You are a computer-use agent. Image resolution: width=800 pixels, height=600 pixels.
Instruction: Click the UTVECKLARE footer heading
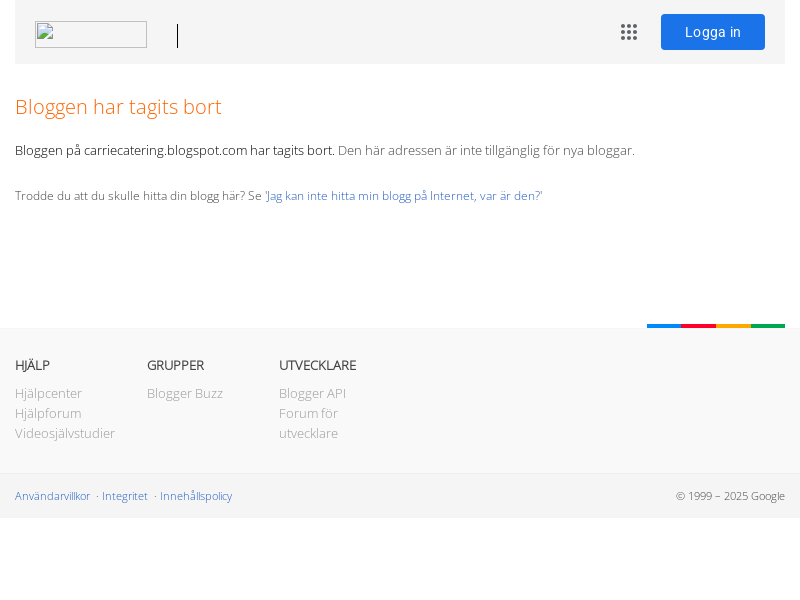tap(317, 365)
